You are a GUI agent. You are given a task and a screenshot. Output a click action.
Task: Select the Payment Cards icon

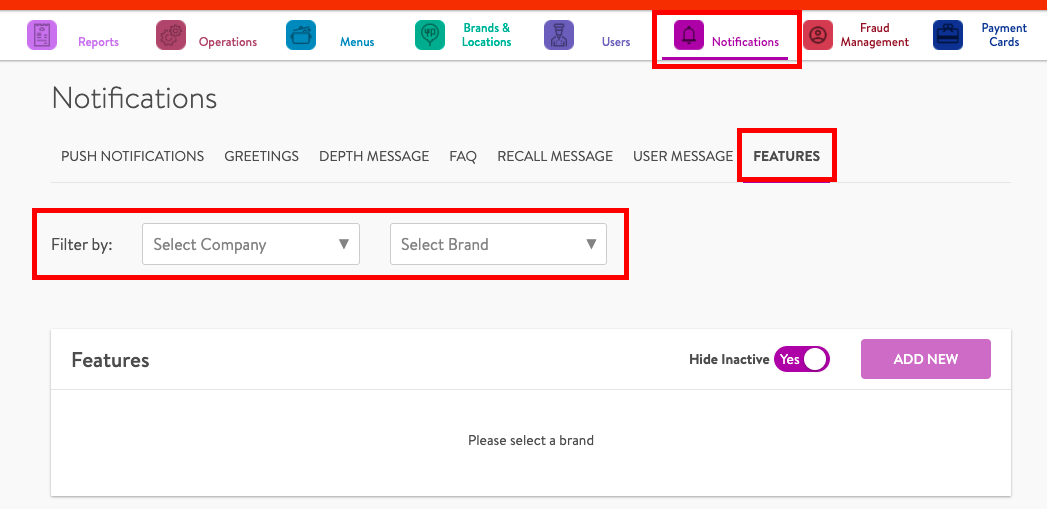[x=948, y=36]
